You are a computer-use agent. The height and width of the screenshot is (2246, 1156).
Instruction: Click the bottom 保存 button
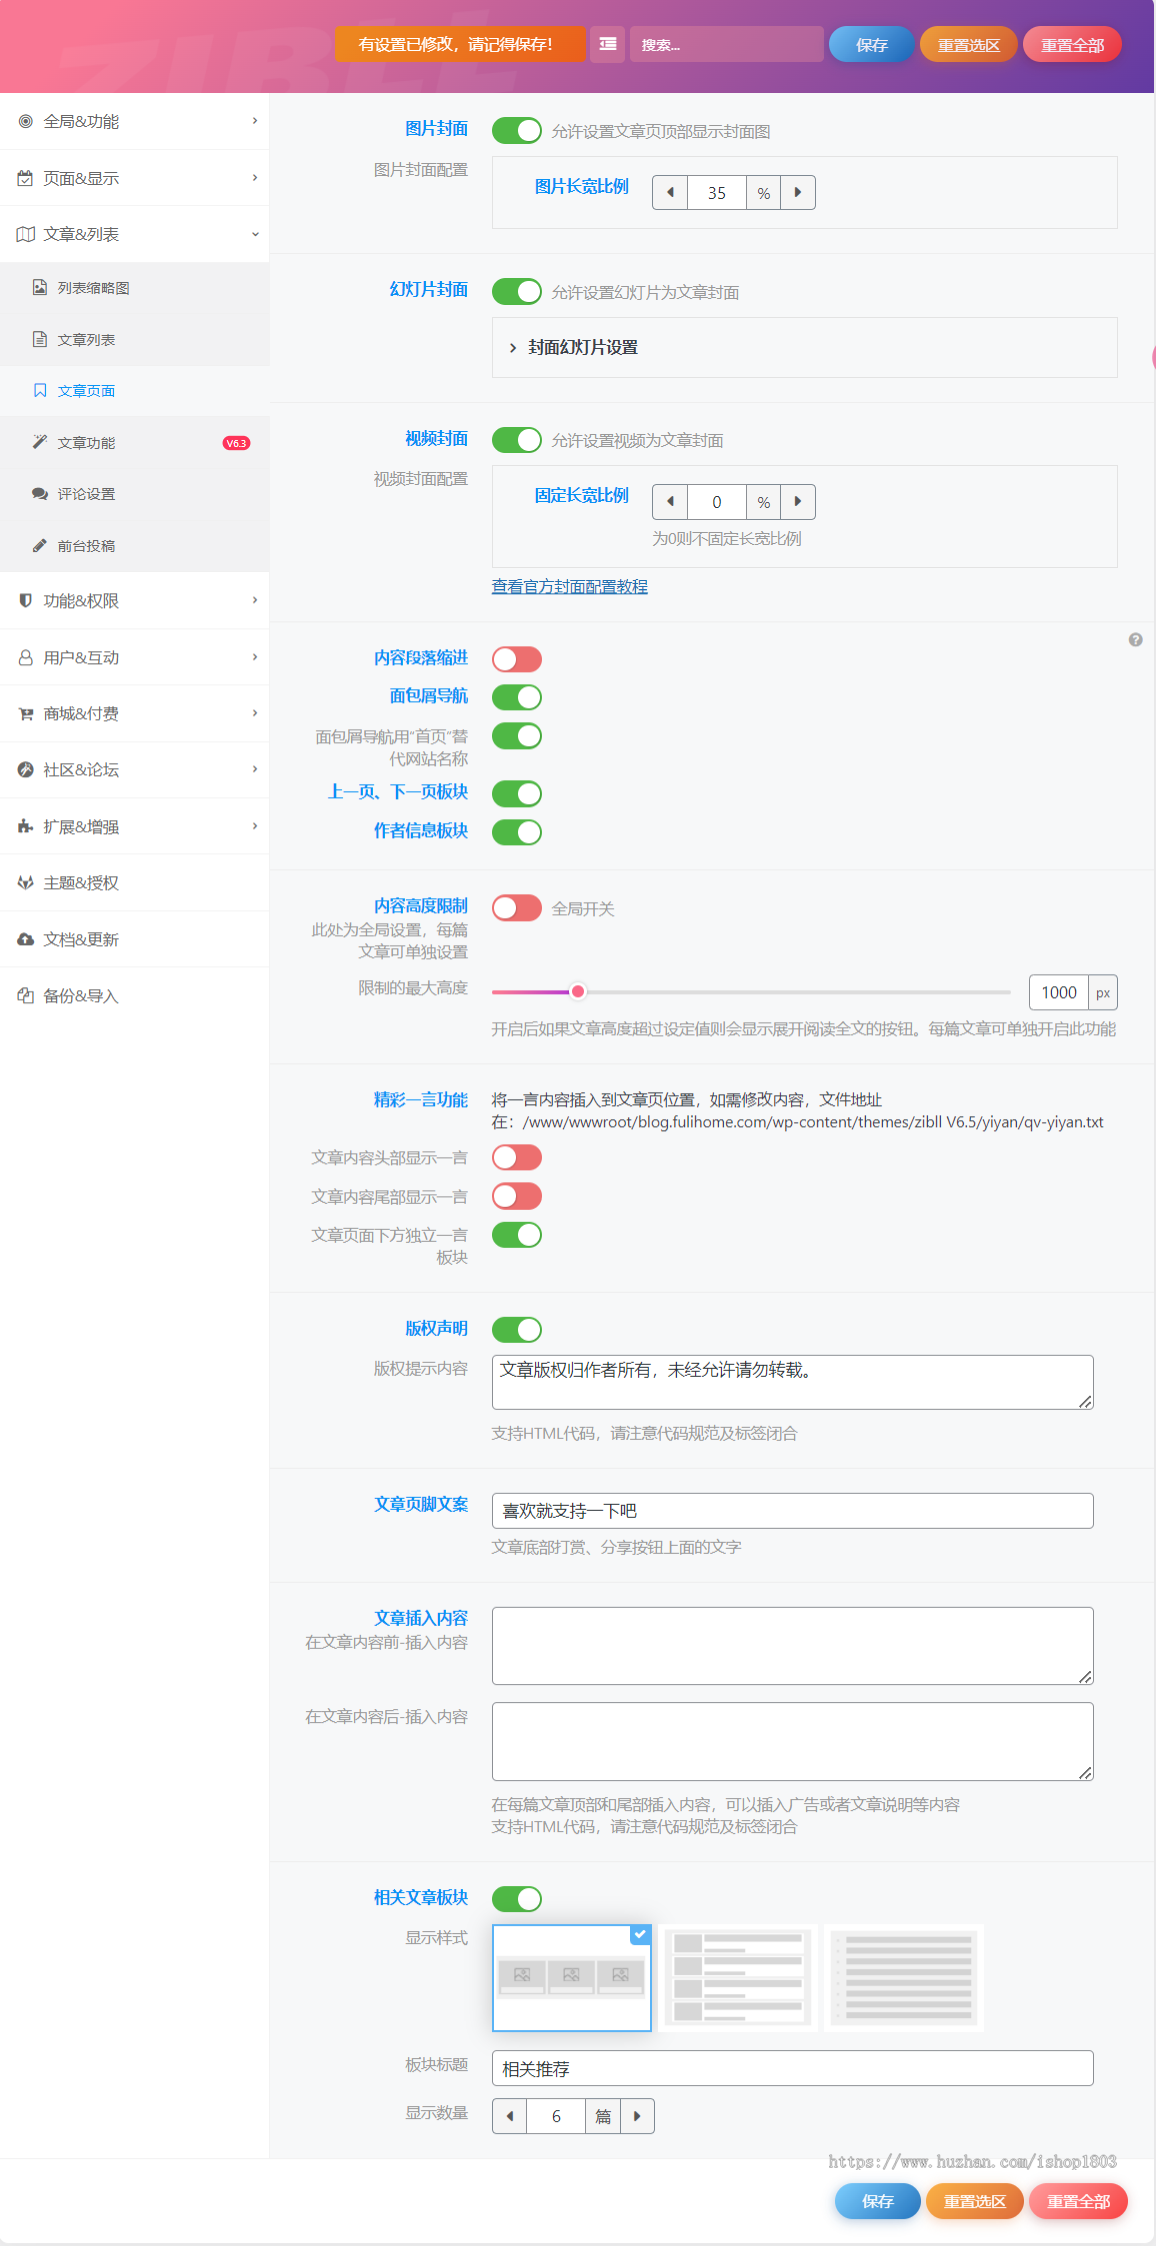pos(878,2201)
